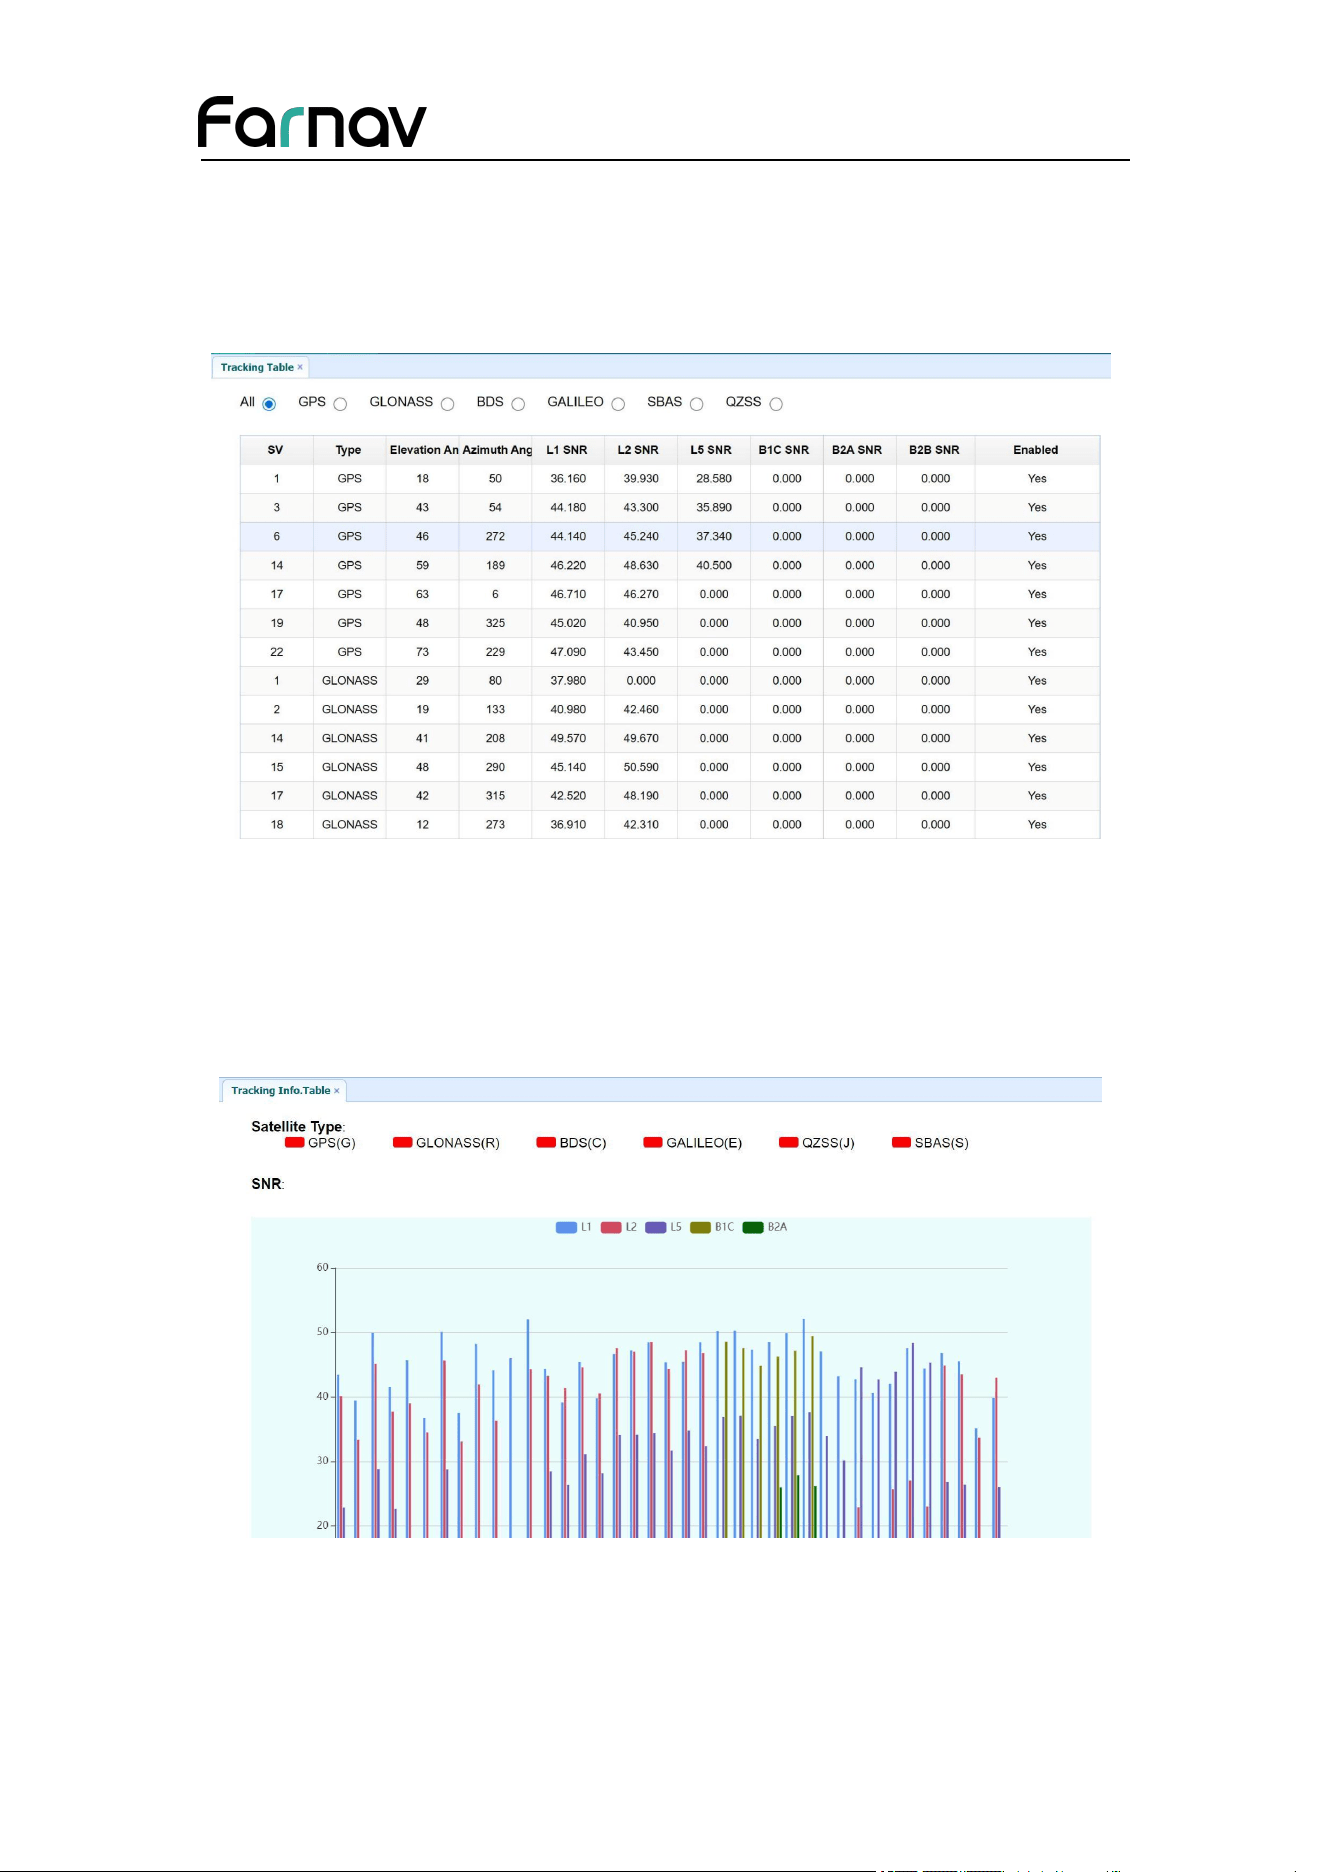The image size is (1324, 1872).
Task: Click azimuth value 133 in table
Action: (495, 710)
